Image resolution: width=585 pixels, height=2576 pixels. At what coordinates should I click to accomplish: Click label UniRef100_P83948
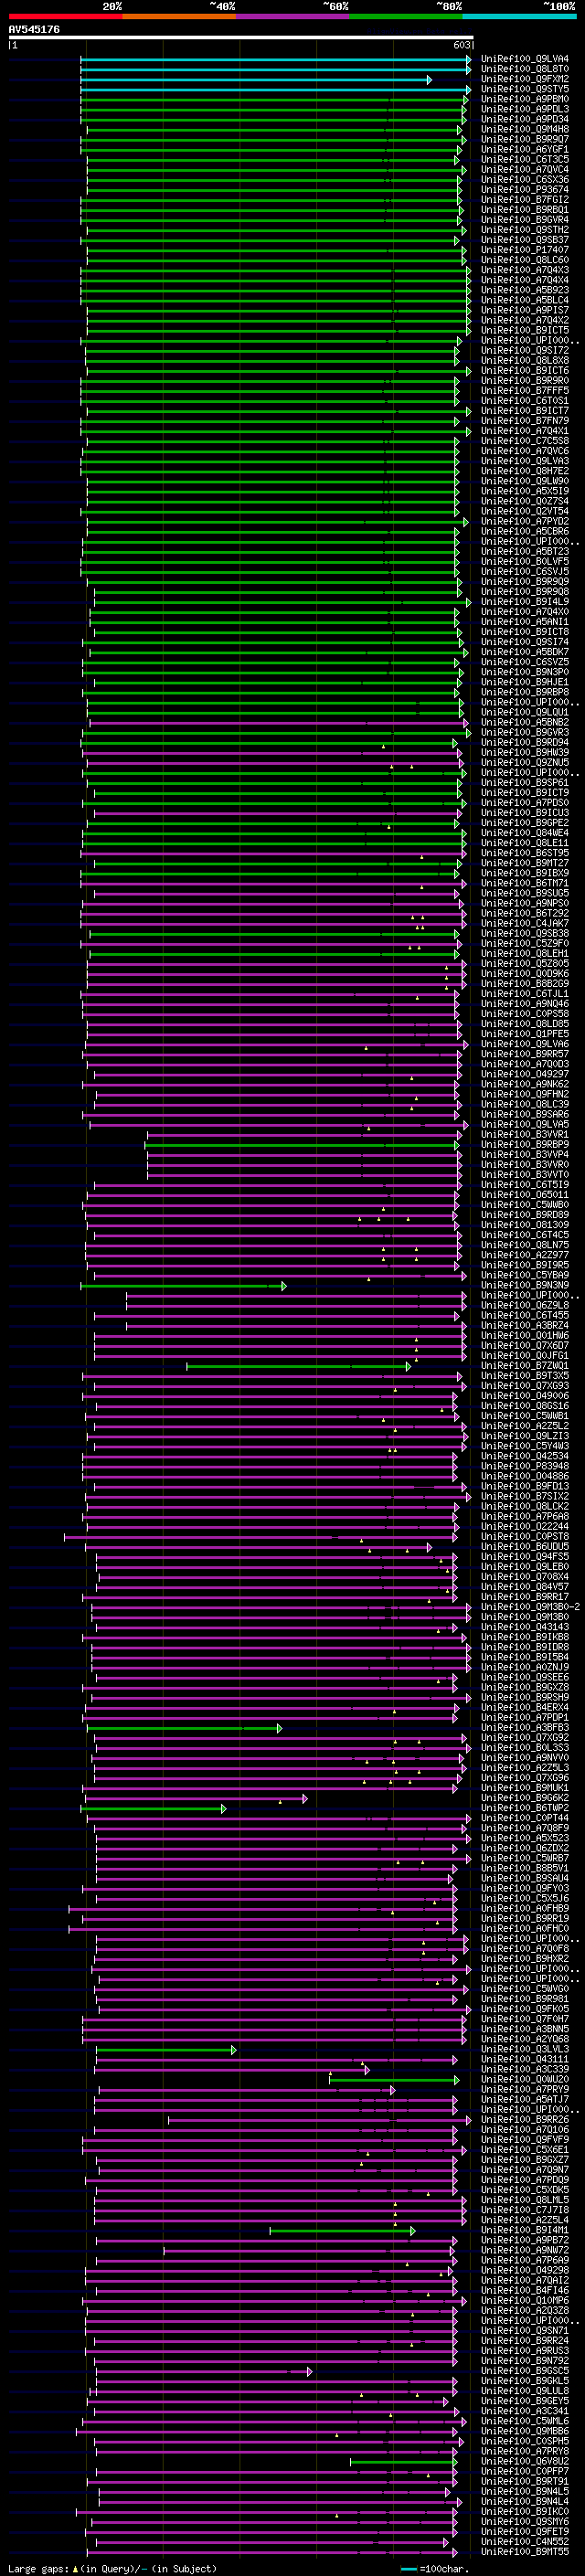click(525, 1467)
